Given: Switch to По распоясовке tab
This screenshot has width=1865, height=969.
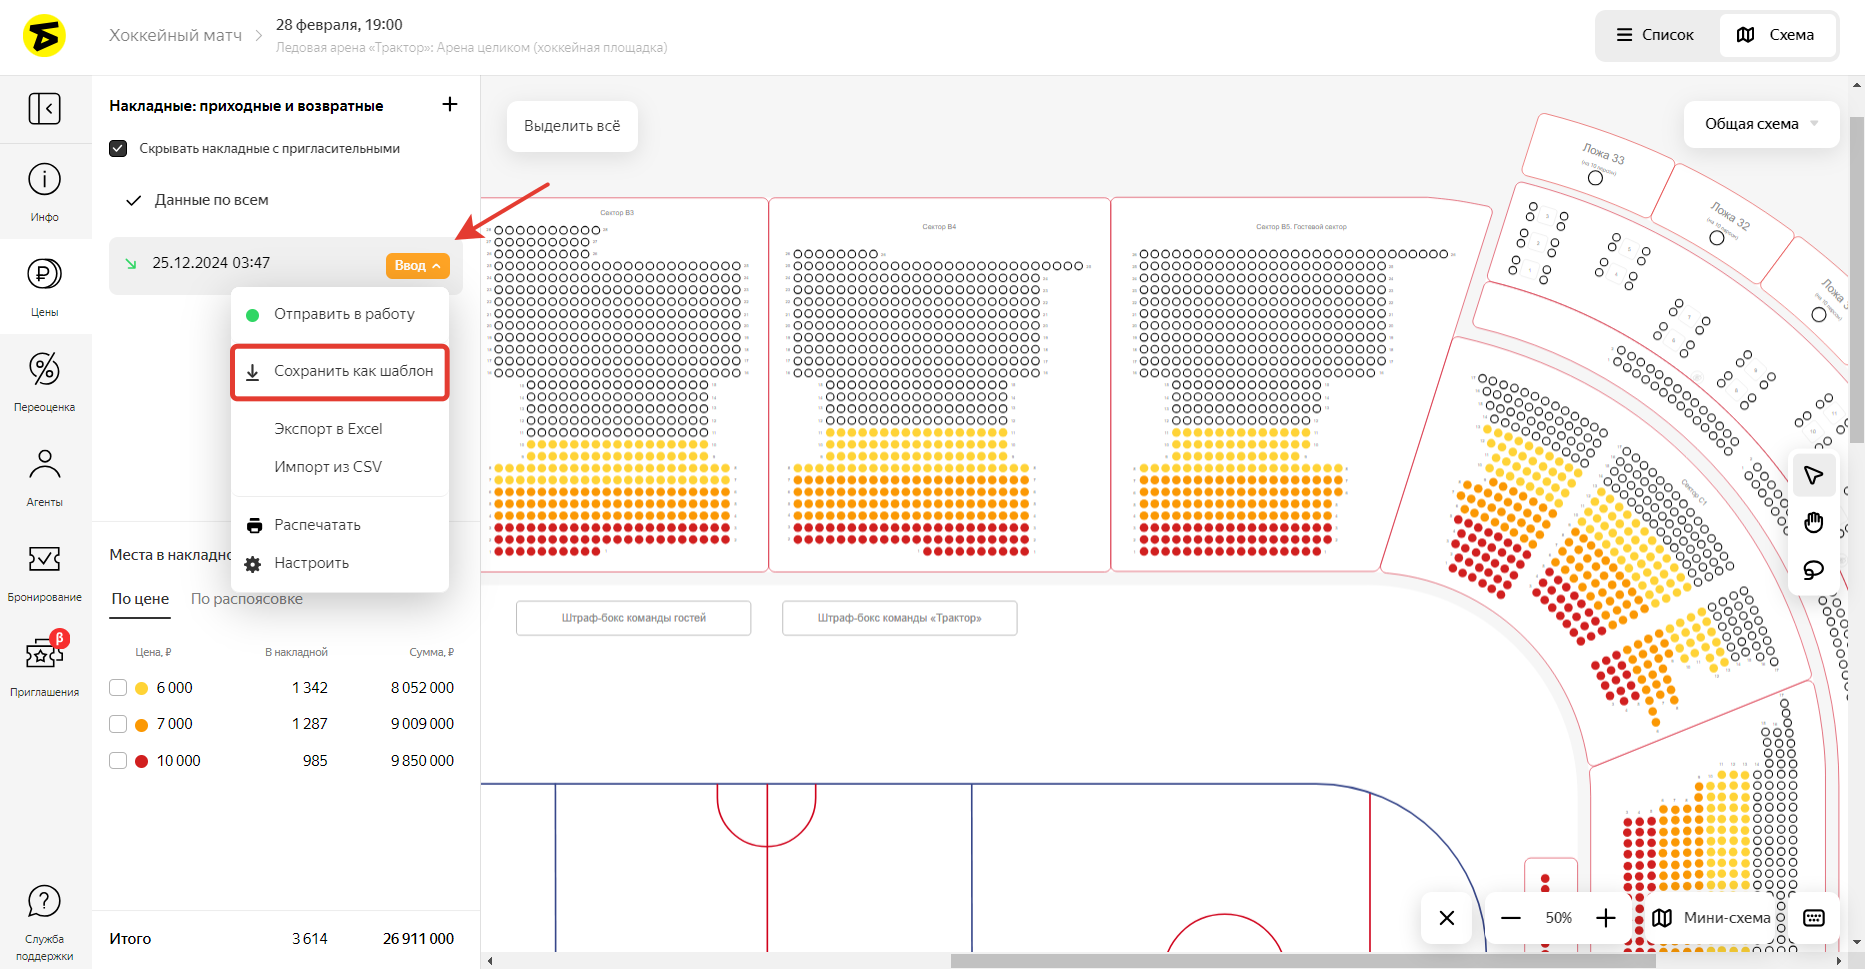Looking at the screenshot, I should point(246,599).
